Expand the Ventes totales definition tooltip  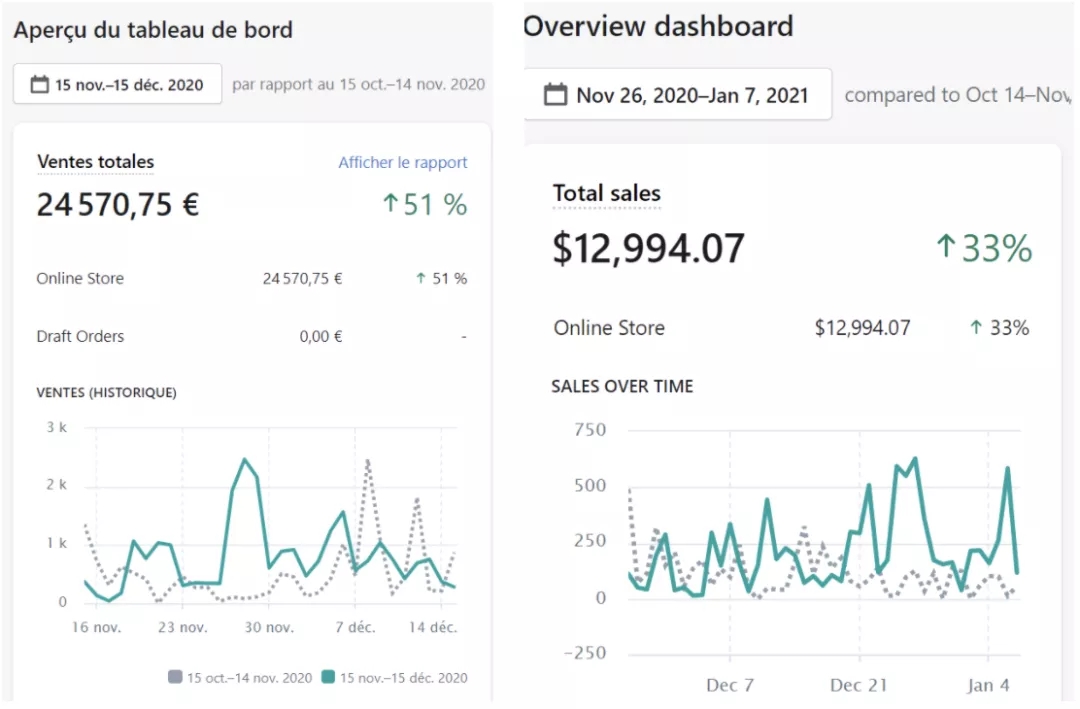point(95,161)
